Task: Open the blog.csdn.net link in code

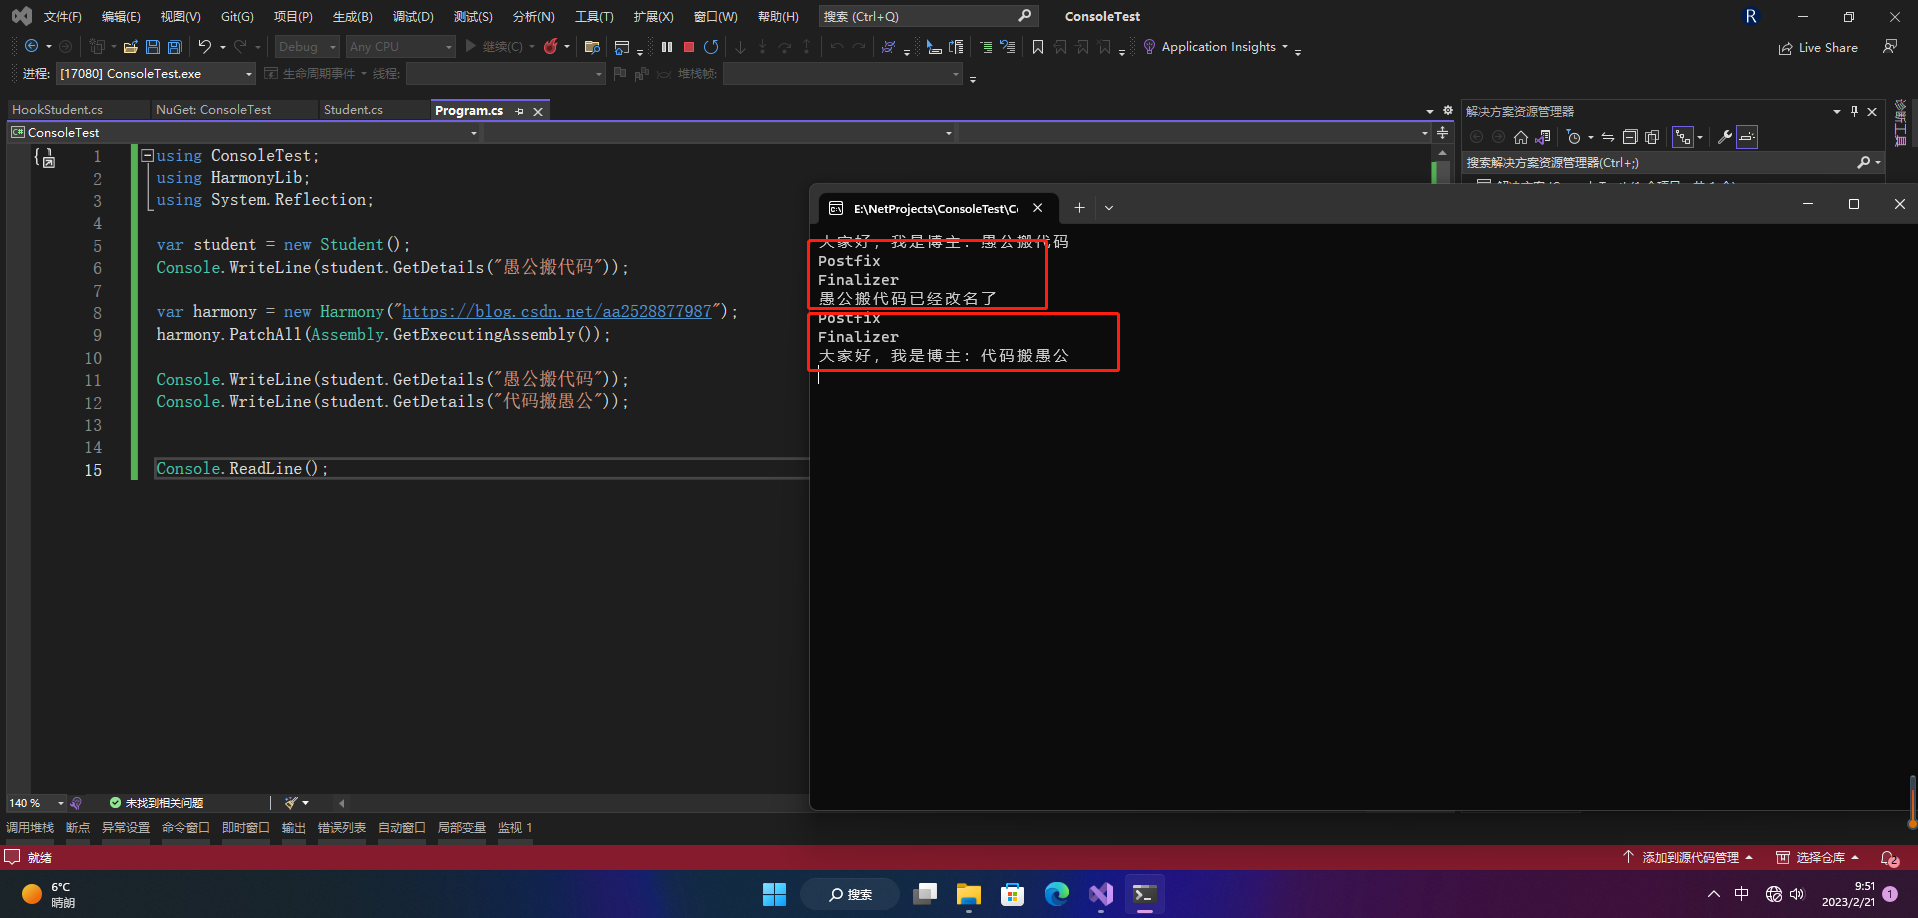Action: (x=557, y=312)
